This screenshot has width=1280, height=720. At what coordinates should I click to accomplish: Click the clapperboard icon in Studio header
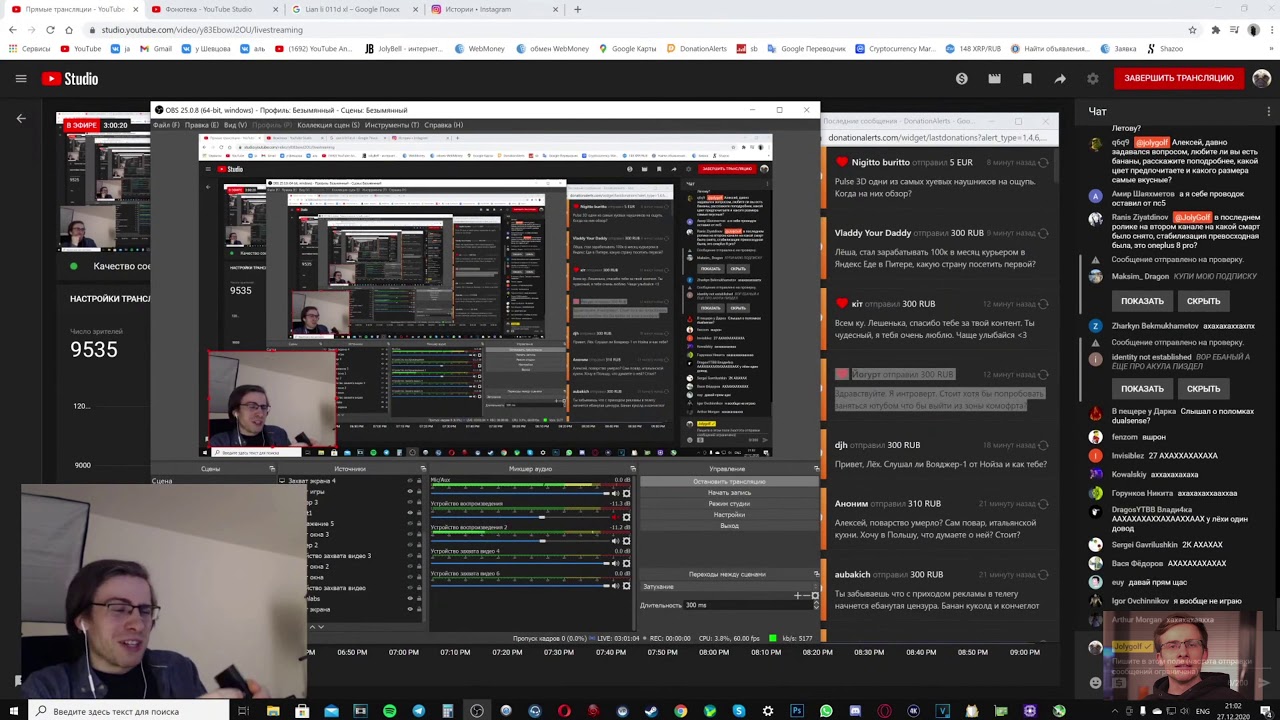coord(994,78)
